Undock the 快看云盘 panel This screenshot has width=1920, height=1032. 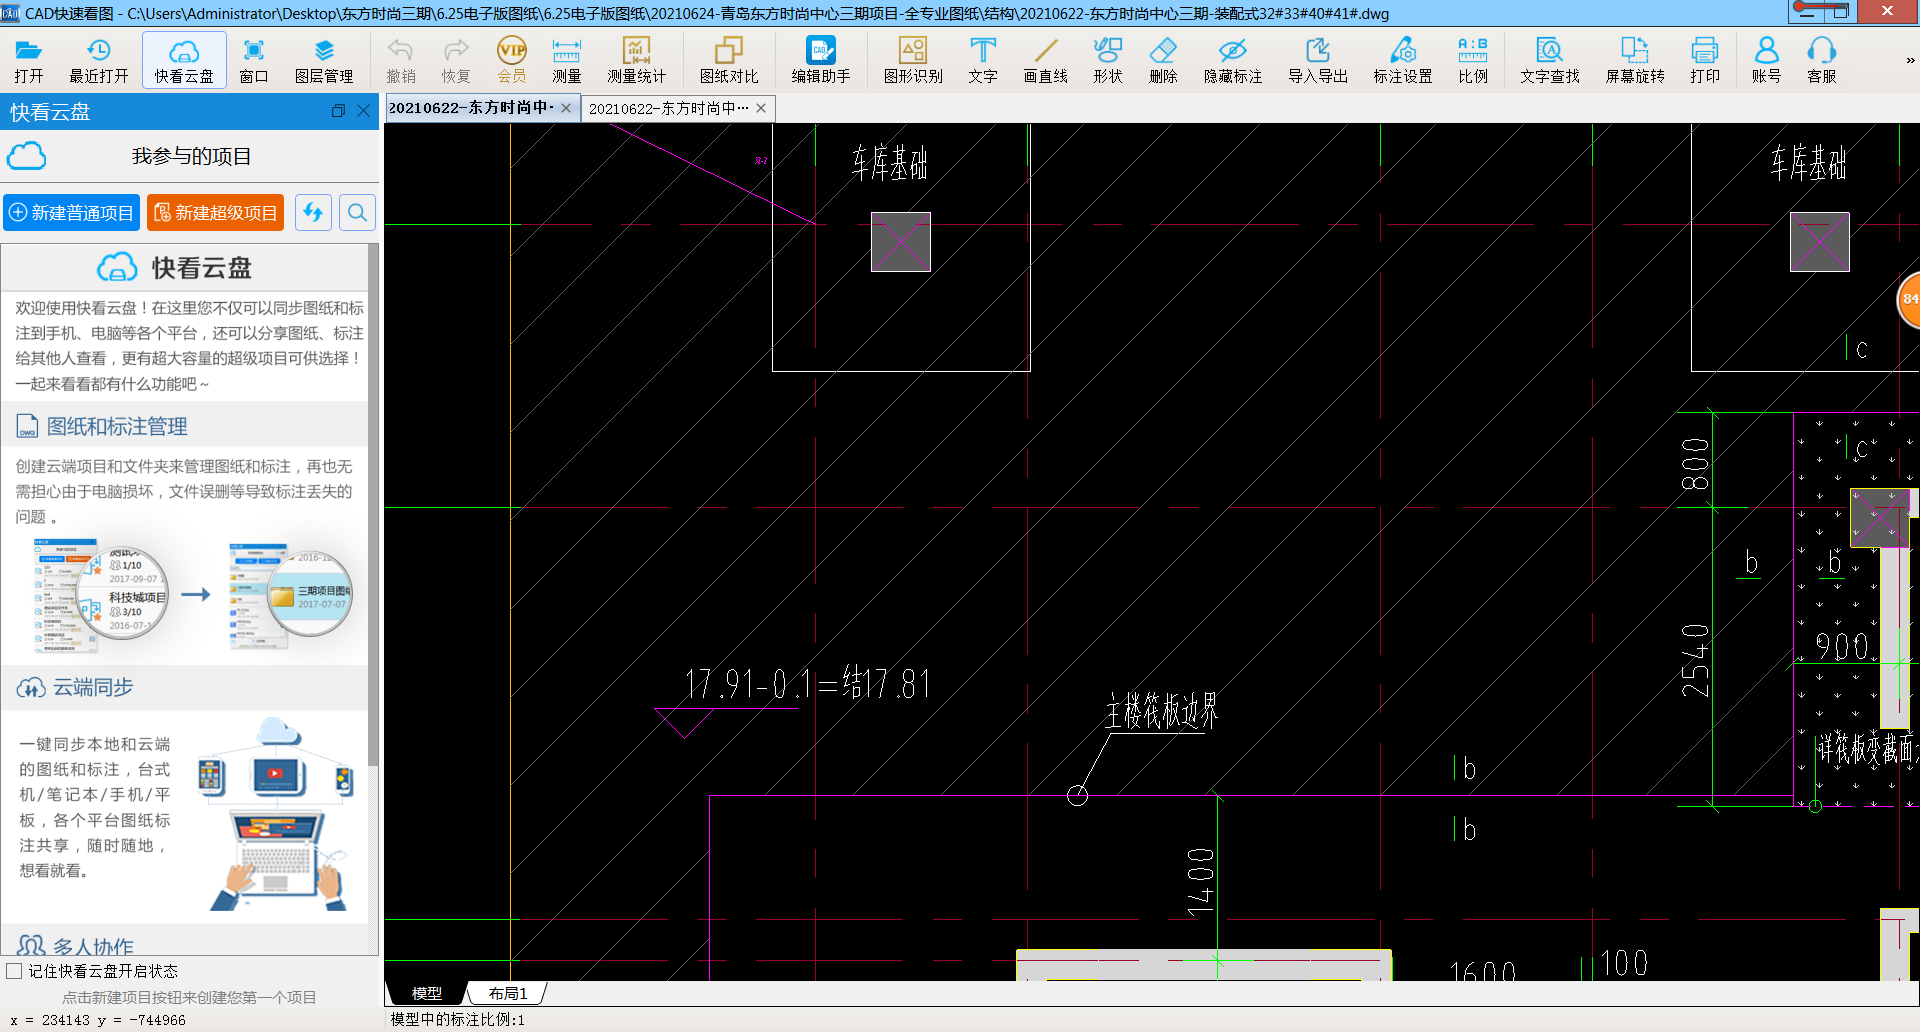[x=338, y=111]
